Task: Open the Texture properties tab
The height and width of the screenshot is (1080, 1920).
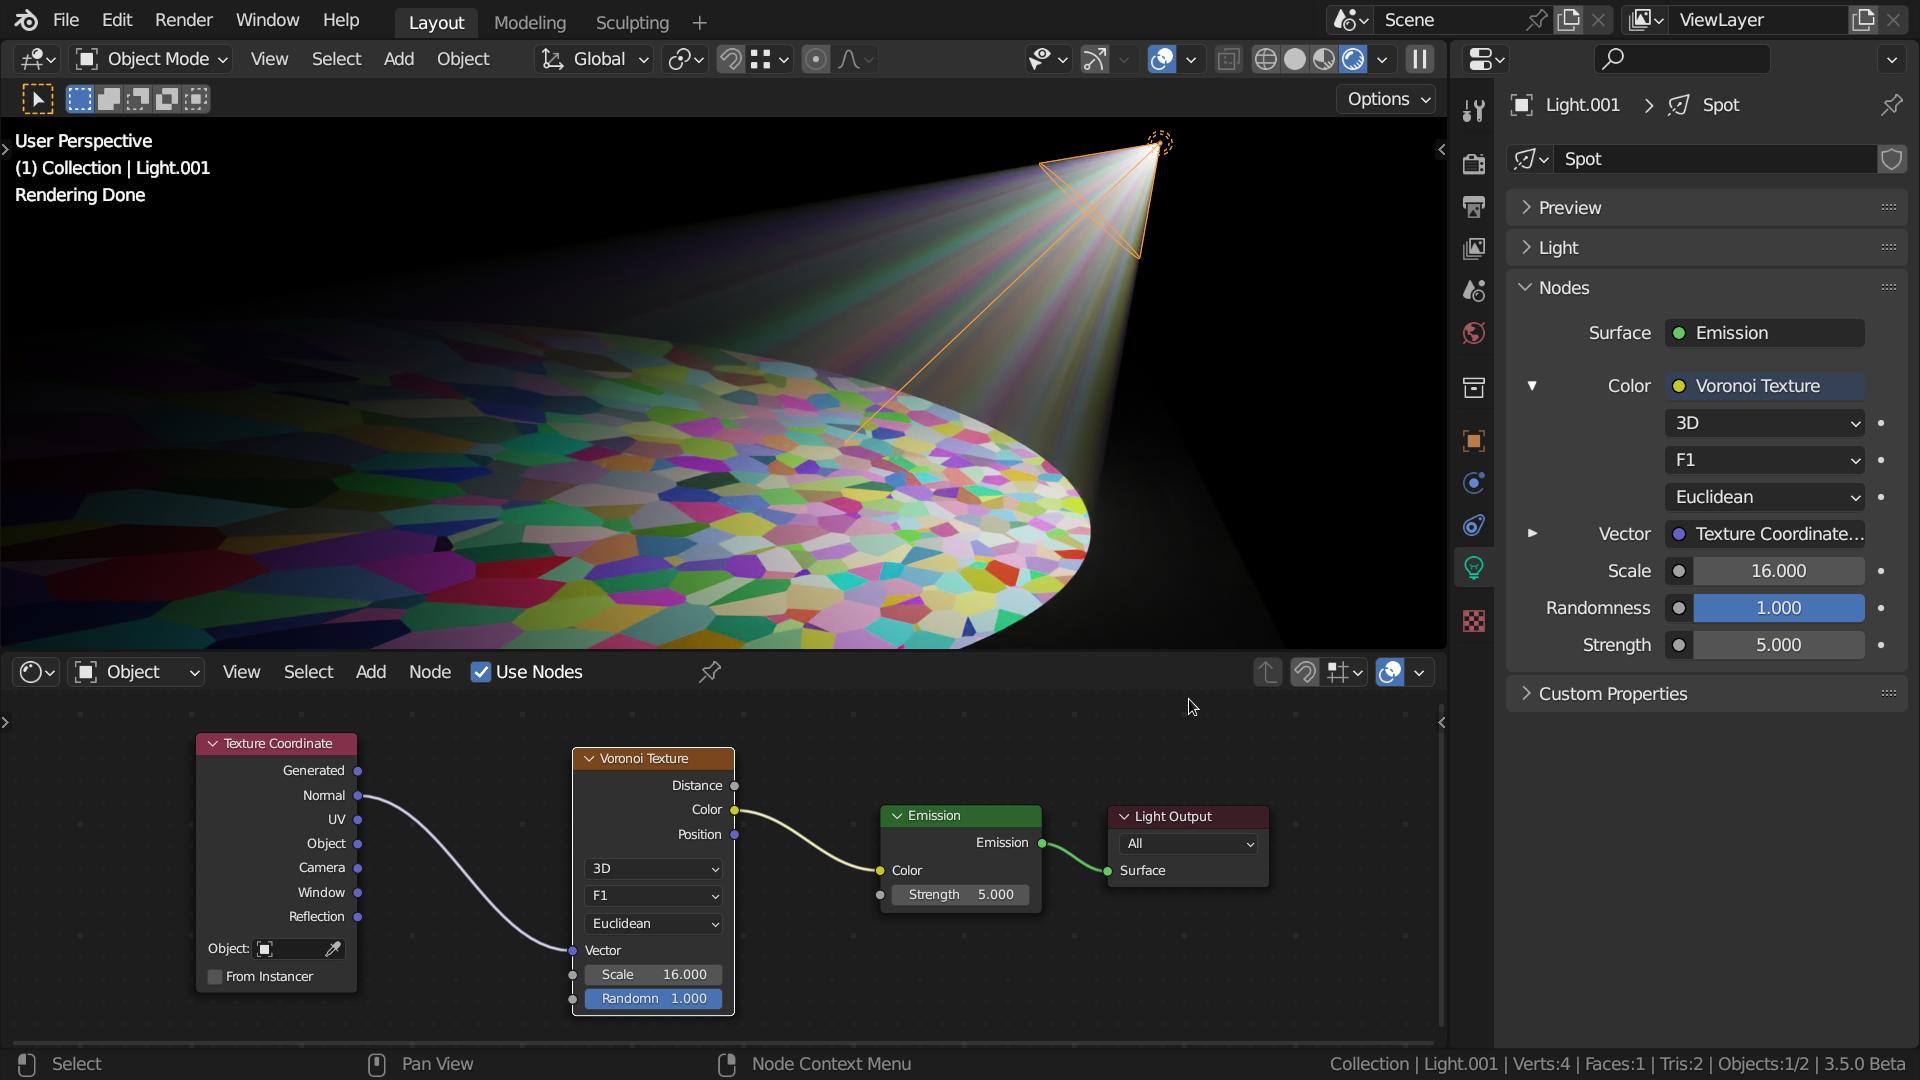Action: (x=1473, y=621)
